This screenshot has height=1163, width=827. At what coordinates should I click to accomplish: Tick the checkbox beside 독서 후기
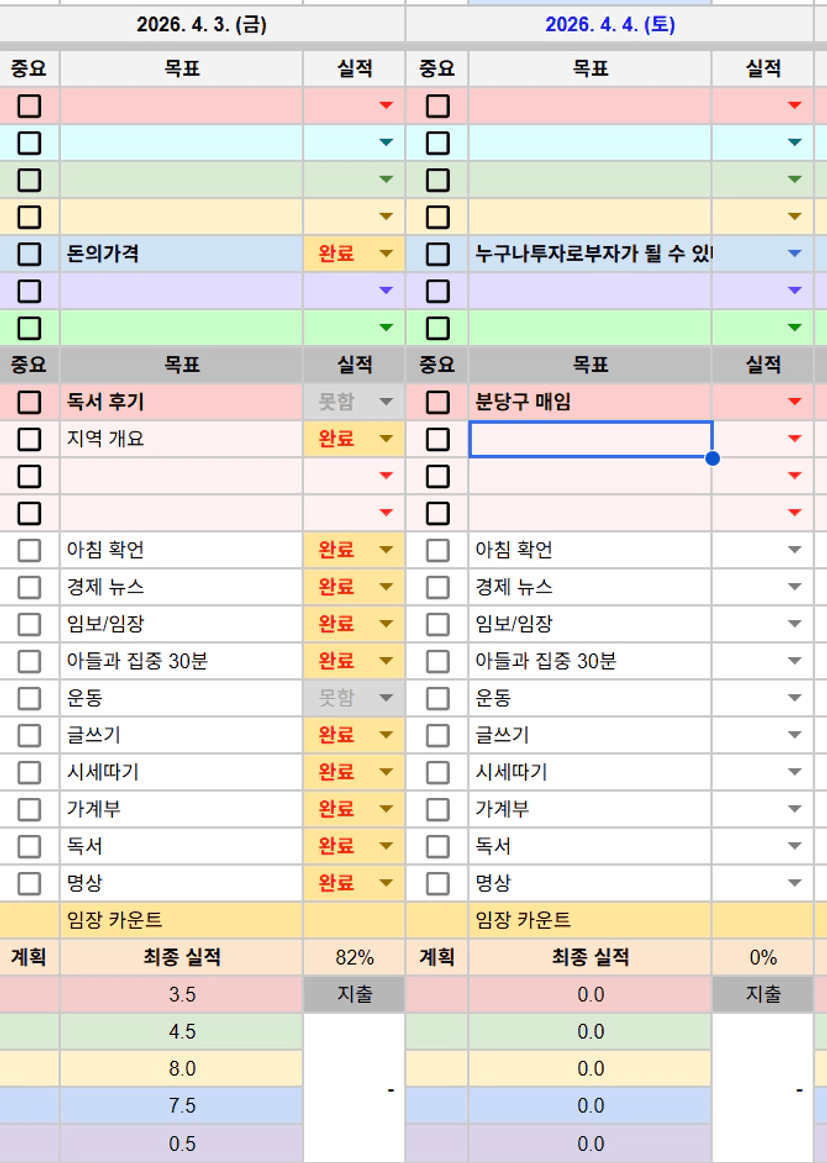pyautogui.click(x=29, y=402)
